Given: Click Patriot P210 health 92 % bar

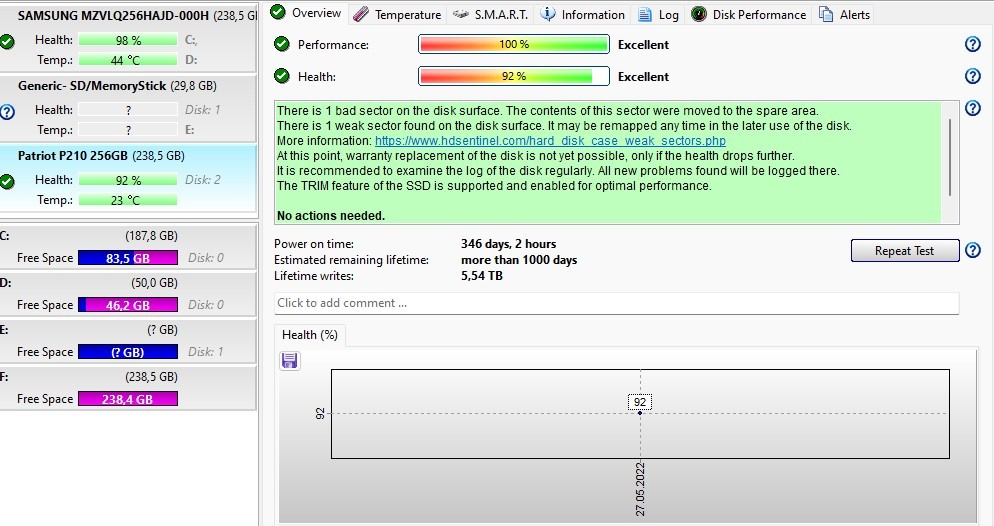Looking at the screenshot, I should 128,180.
